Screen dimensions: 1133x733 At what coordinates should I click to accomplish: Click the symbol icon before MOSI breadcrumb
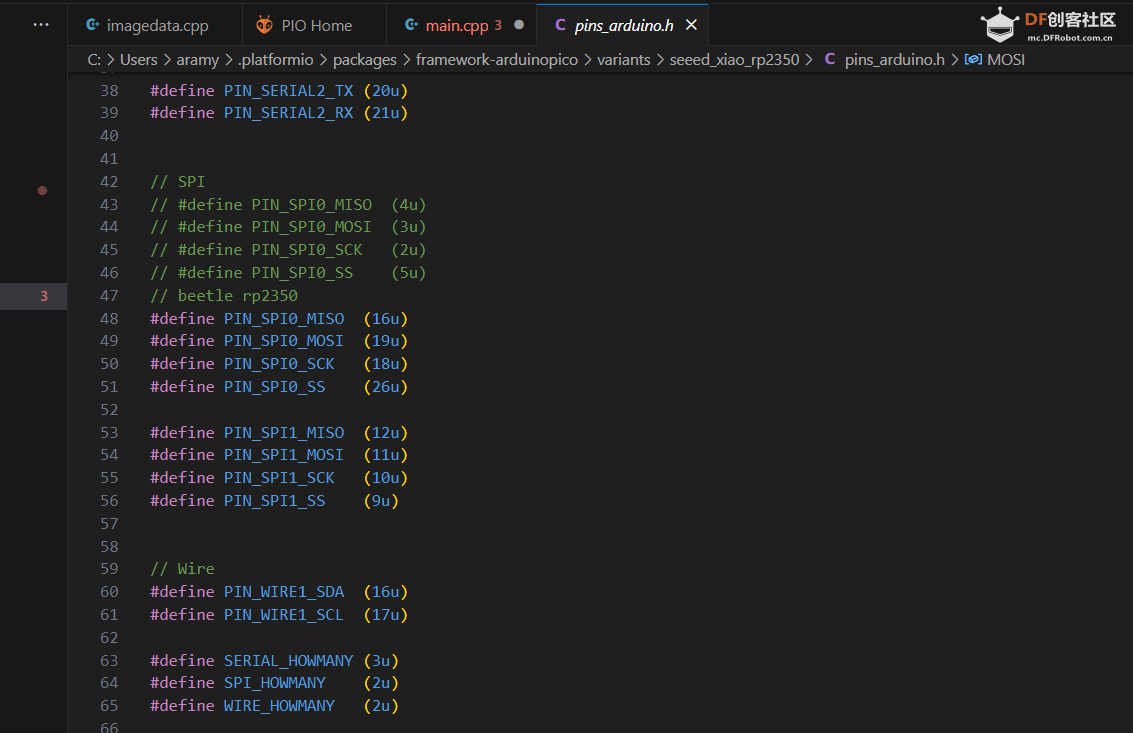tap(973, 59)
